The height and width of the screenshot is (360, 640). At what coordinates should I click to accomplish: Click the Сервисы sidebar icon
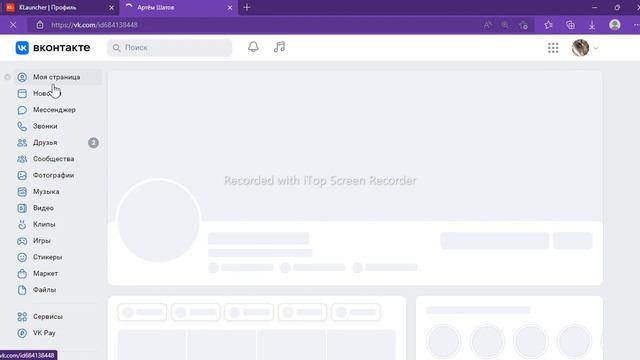tap(22, 316)
